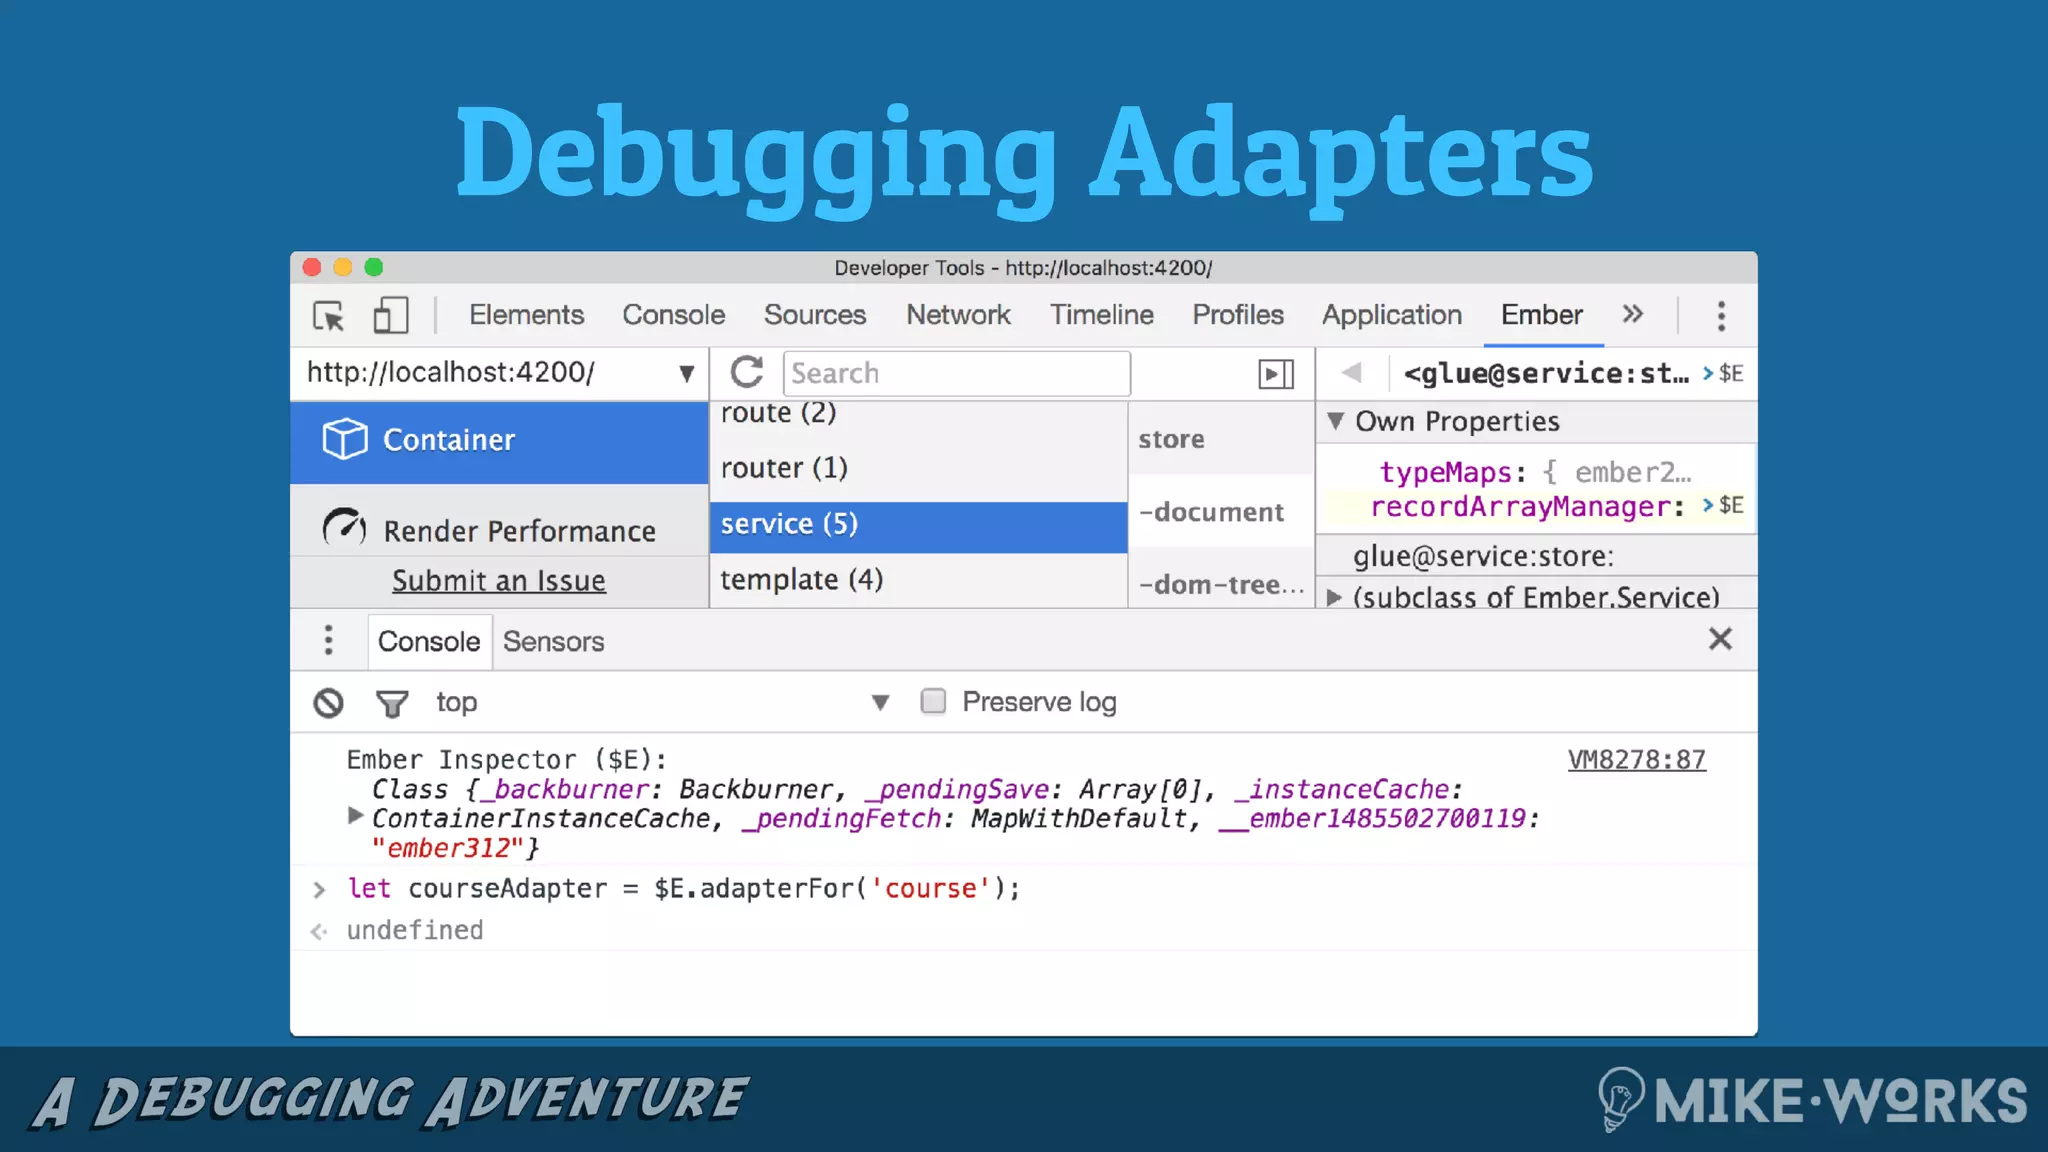2048x1152 pixels.
Task: Collapse the Own Properties section
Action: (1335, 421)
